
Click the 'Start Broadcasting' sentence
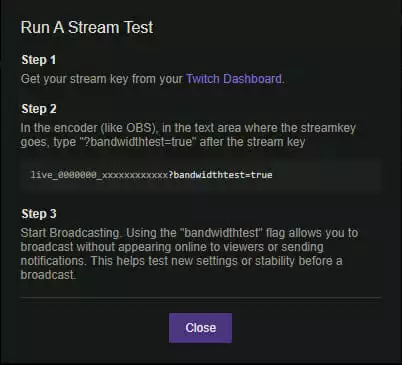pyautogui.click(x=70, y=233)
